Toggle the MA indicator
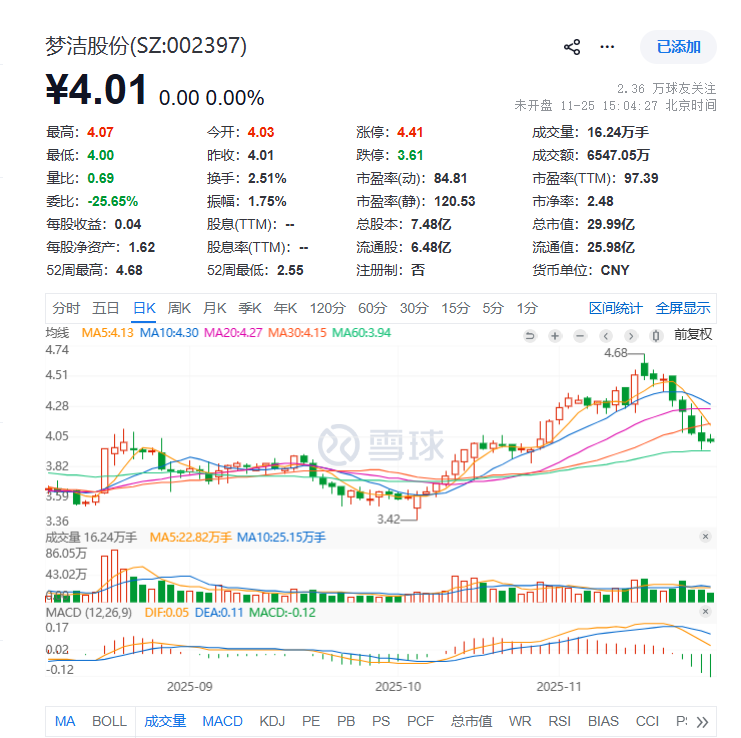The height and width of the screenshot is (738, 741). pyautogui.click(x=65, y=721)
